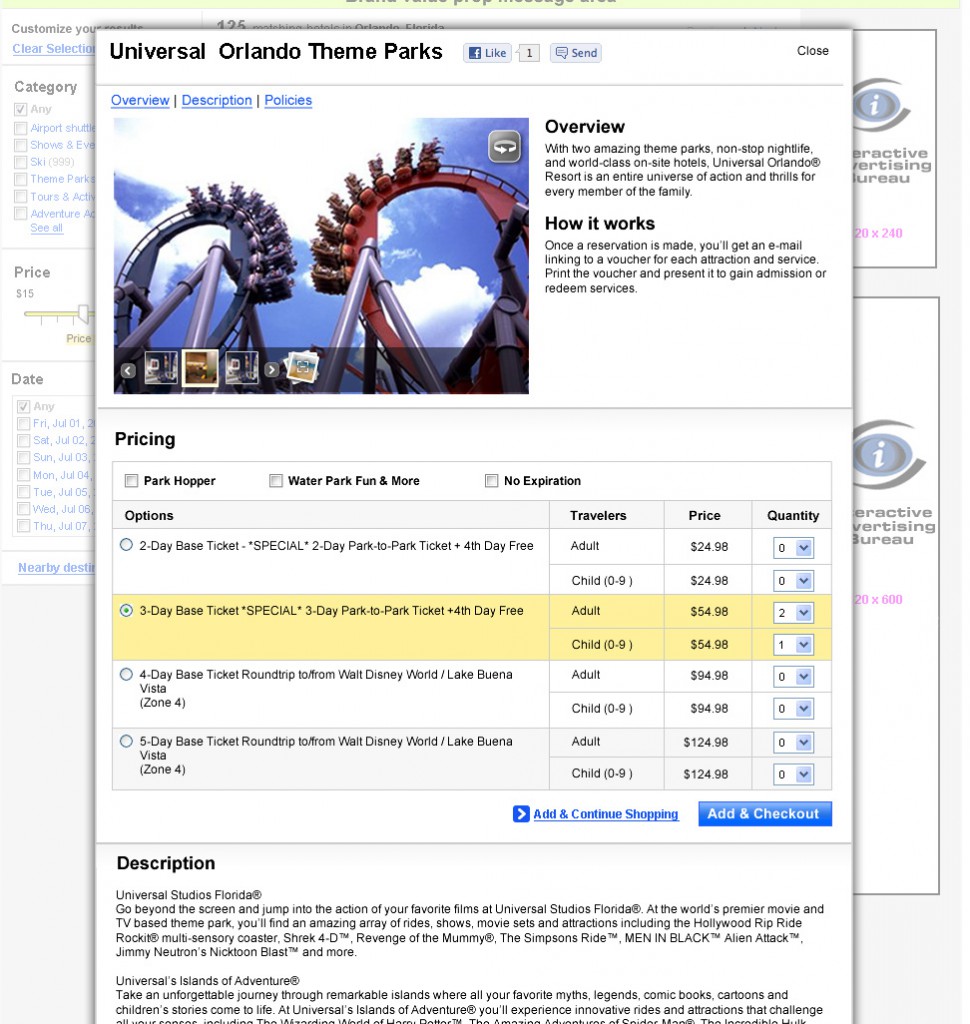Open the Child quantity dropdown for 3-Day ticket
Image resolution: width=970 pixels, height=1024 pixels.
click(793, 644)
